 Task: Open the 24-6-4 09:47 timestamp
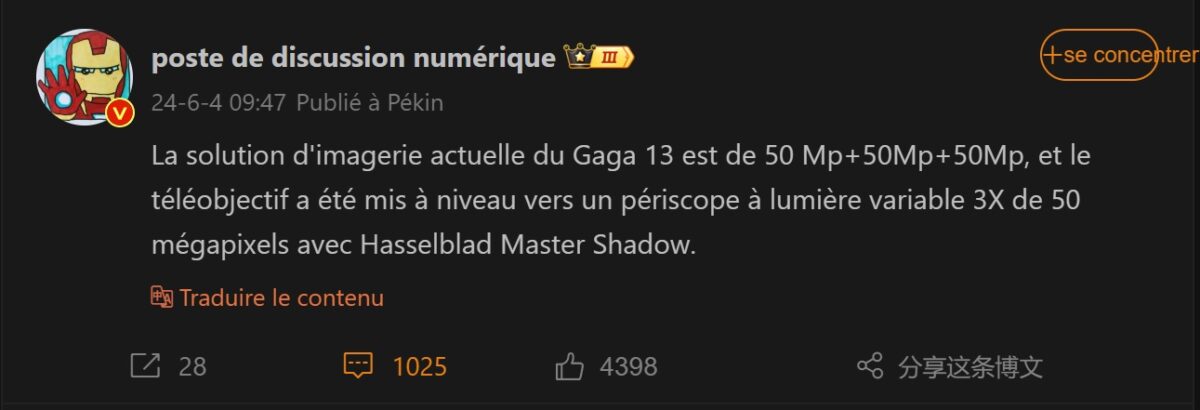click(x=219, y=103)
